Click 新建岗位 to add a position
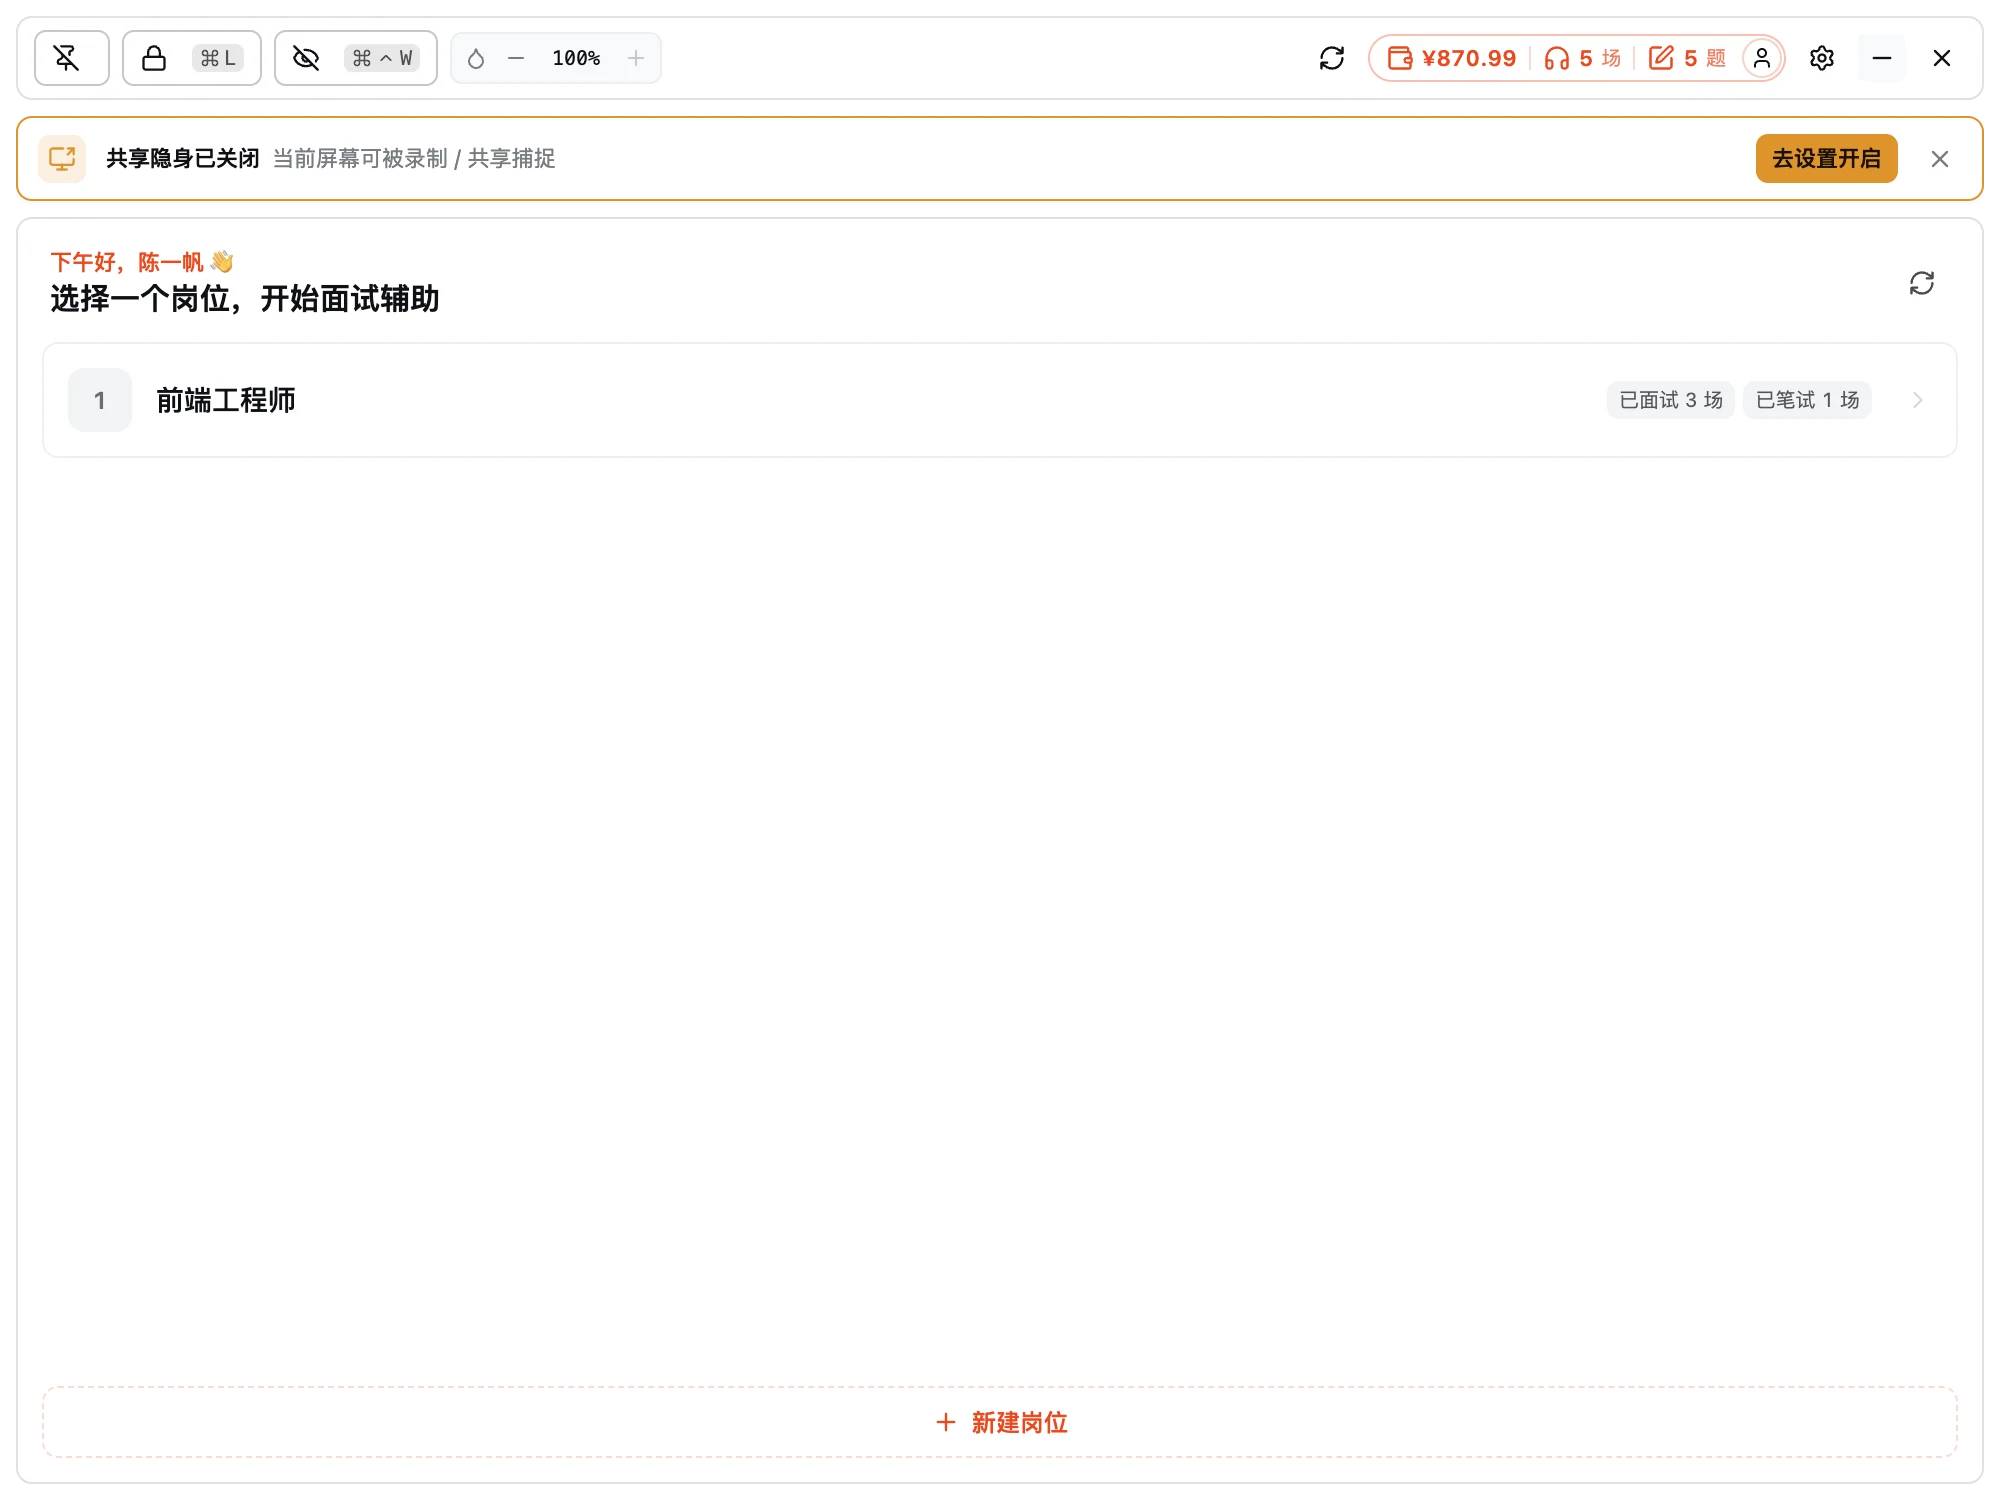 (1000, 1422)
